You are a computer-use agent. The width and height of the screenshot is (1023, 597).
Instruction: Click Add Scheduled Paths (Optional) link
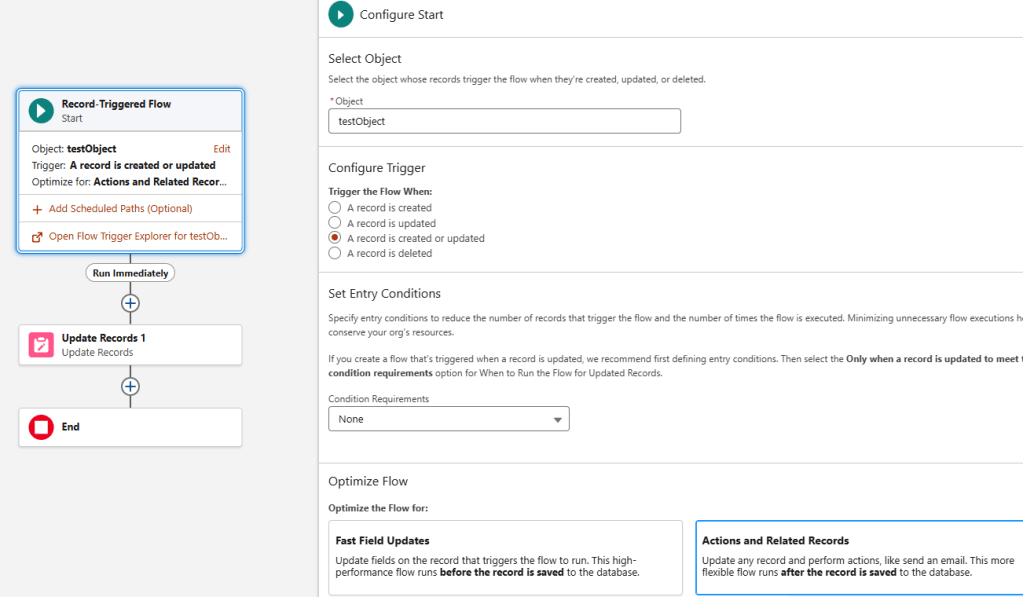120,209
